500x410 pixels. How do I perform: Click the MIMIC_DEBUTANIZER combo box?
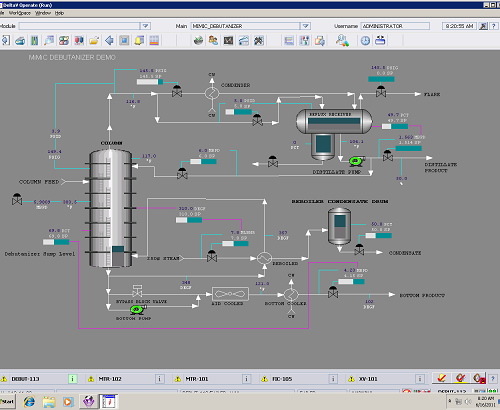251,26
